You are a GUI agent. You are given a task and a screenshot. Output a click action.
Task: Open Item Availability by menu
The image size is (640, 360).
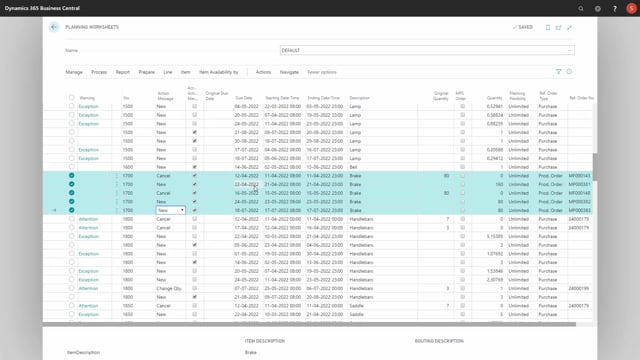tap(218, 72)
